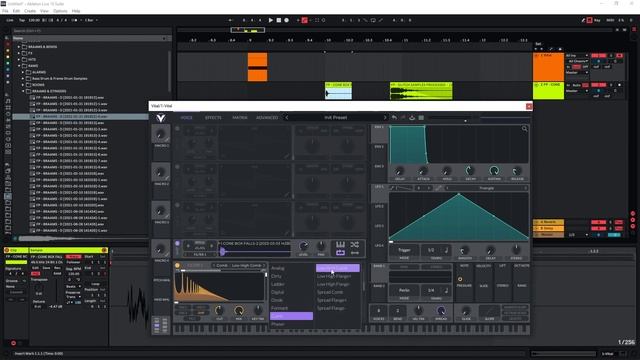
Task: Adjust the envelope Attack knob
Action: (x=423, y=171)
